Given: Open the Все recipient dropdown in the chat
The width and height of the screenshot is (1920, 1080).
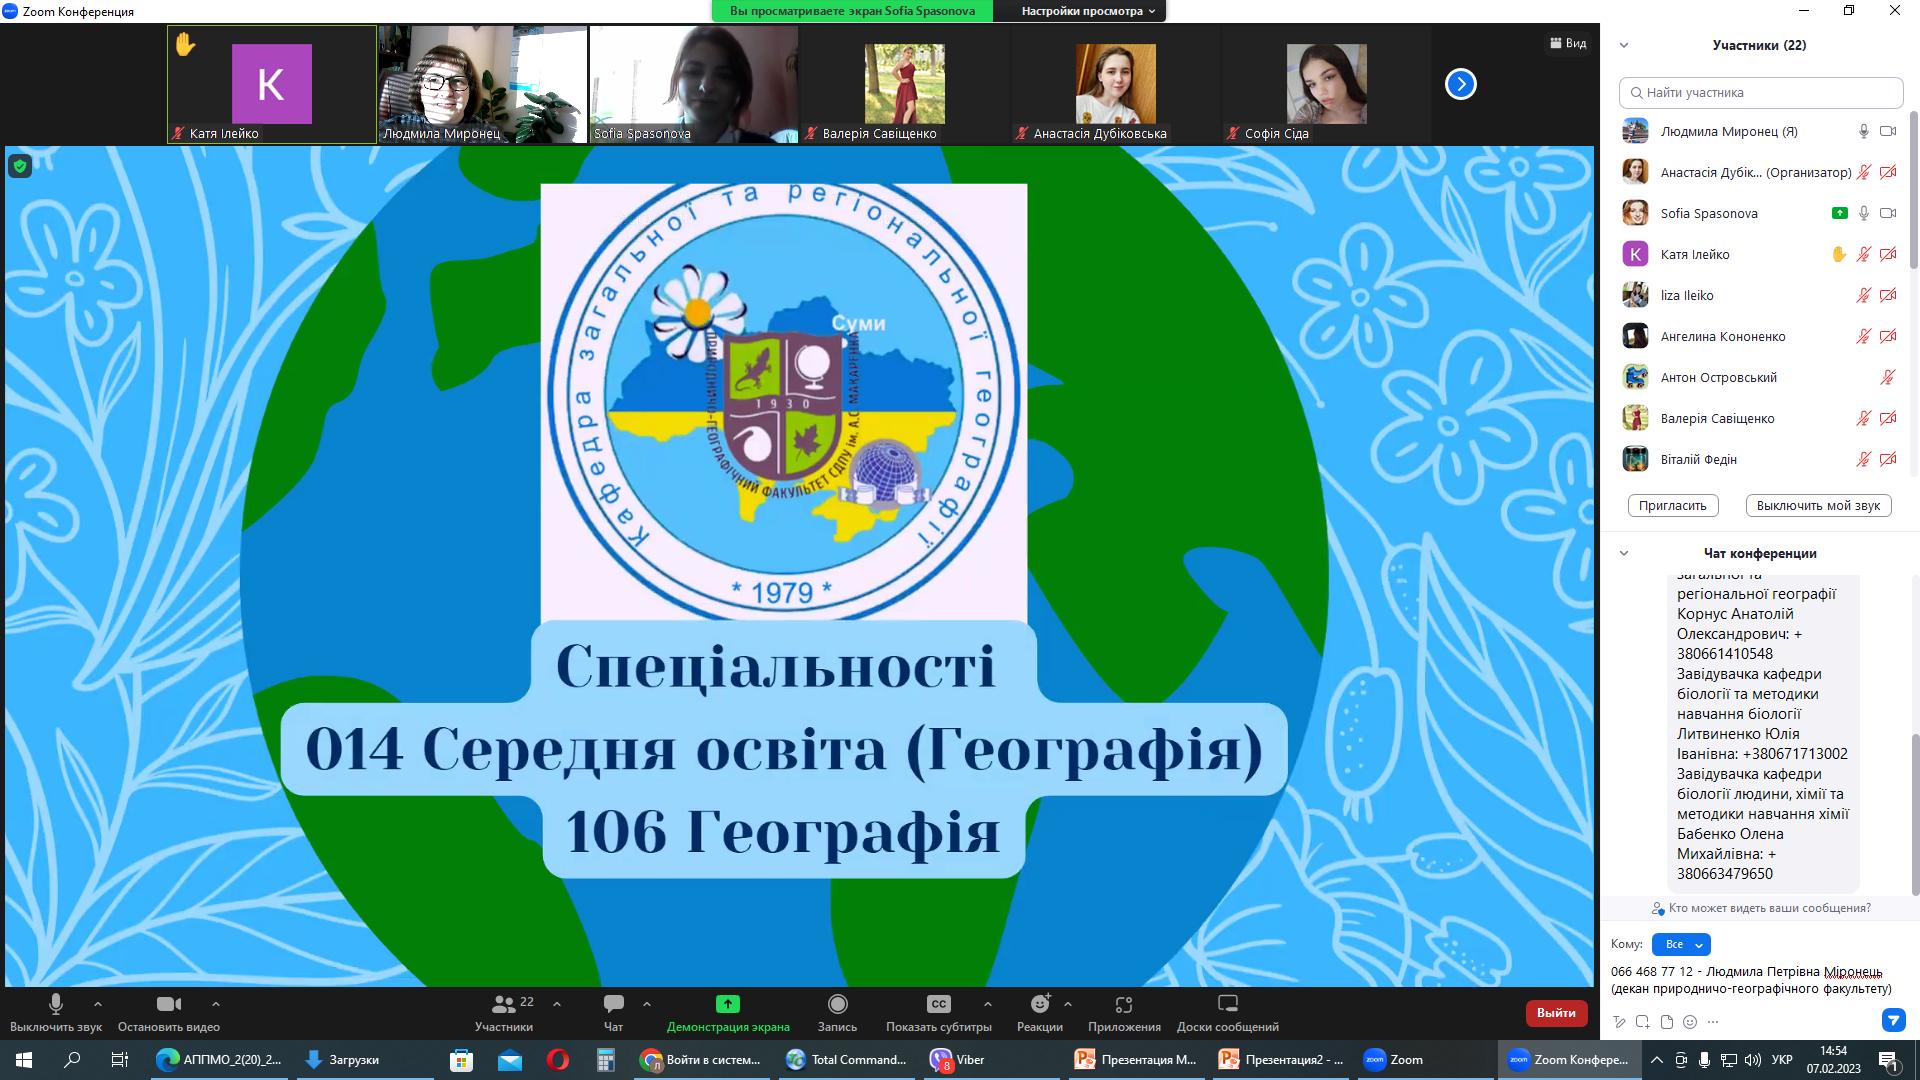Looking at the screenshot, I should pyautogui.click(x=1681, y=944).
